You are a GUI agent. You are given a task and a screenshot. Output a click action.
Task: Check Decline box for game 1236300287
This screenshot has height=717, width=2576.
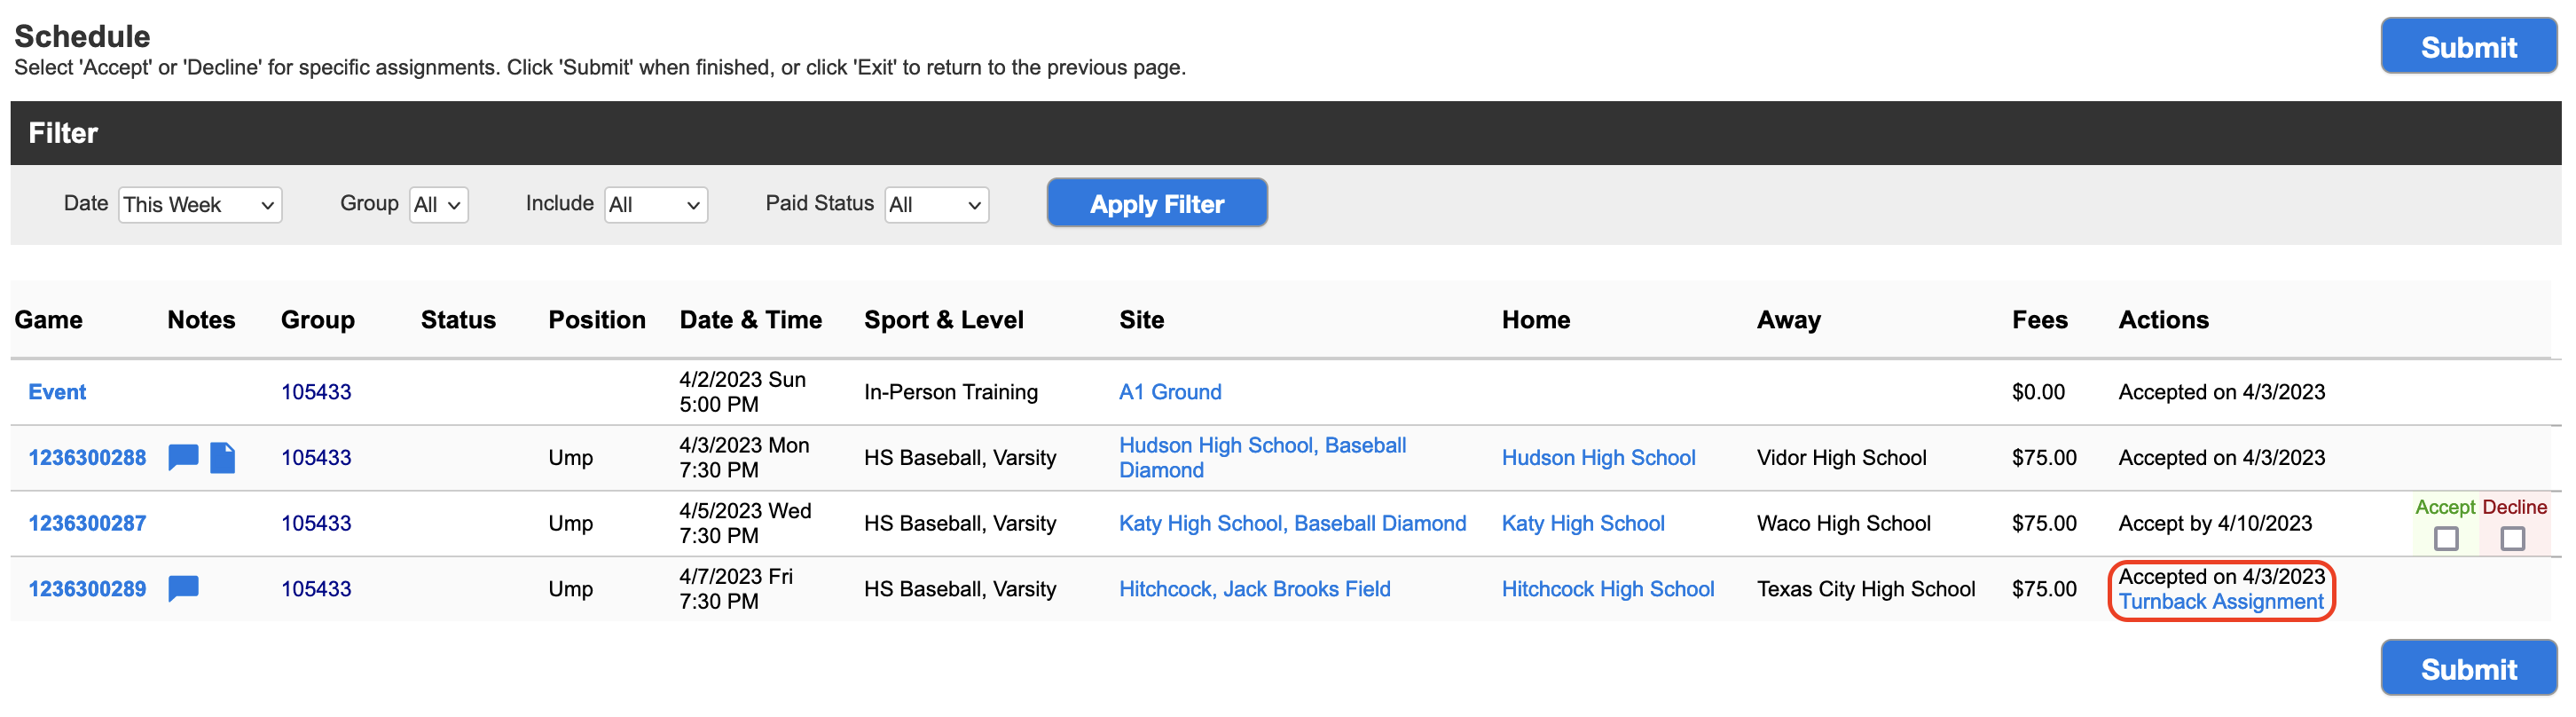coord(2512,538)
